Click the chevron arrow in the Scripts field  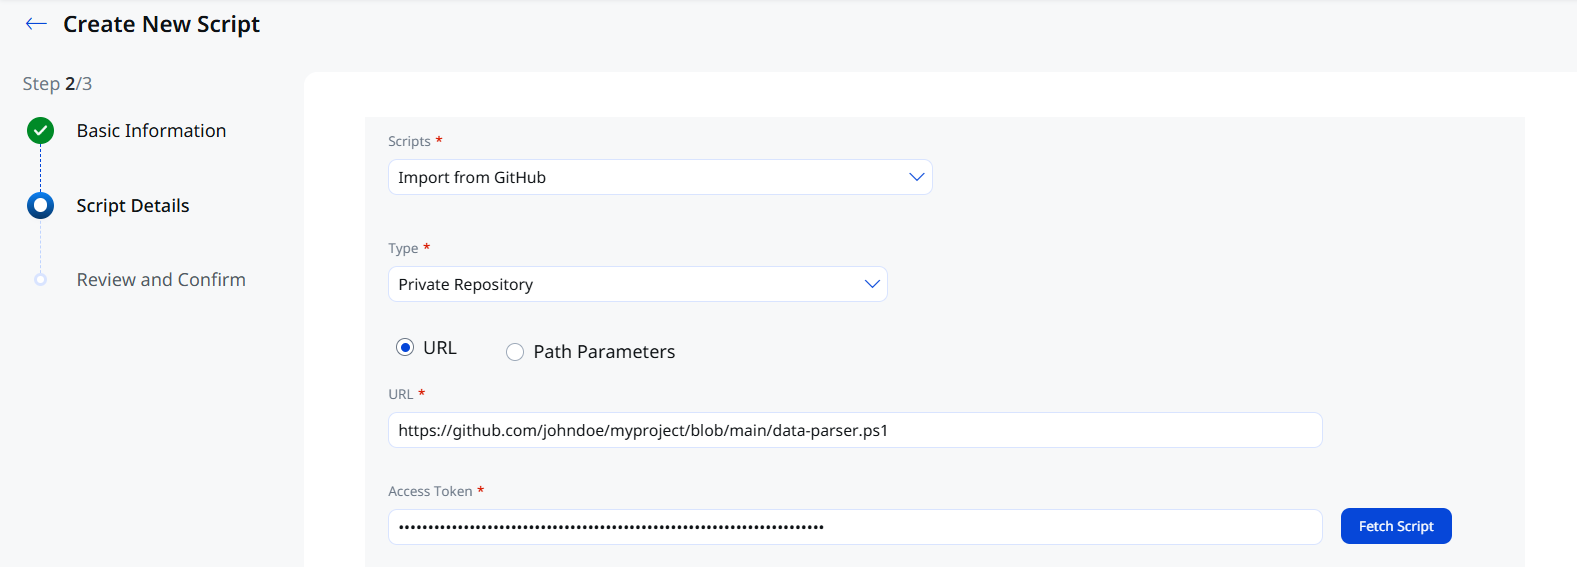[x=916, y=177]
